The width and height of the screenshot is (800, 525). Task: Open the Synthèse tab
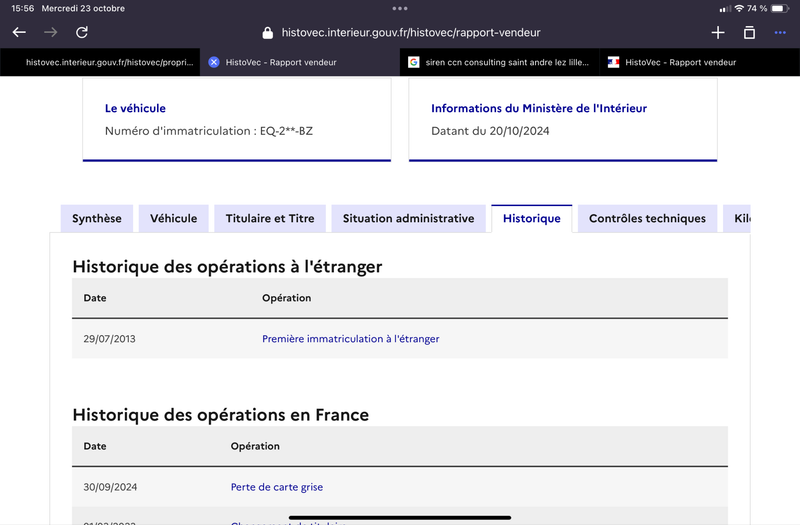point(97,218)
